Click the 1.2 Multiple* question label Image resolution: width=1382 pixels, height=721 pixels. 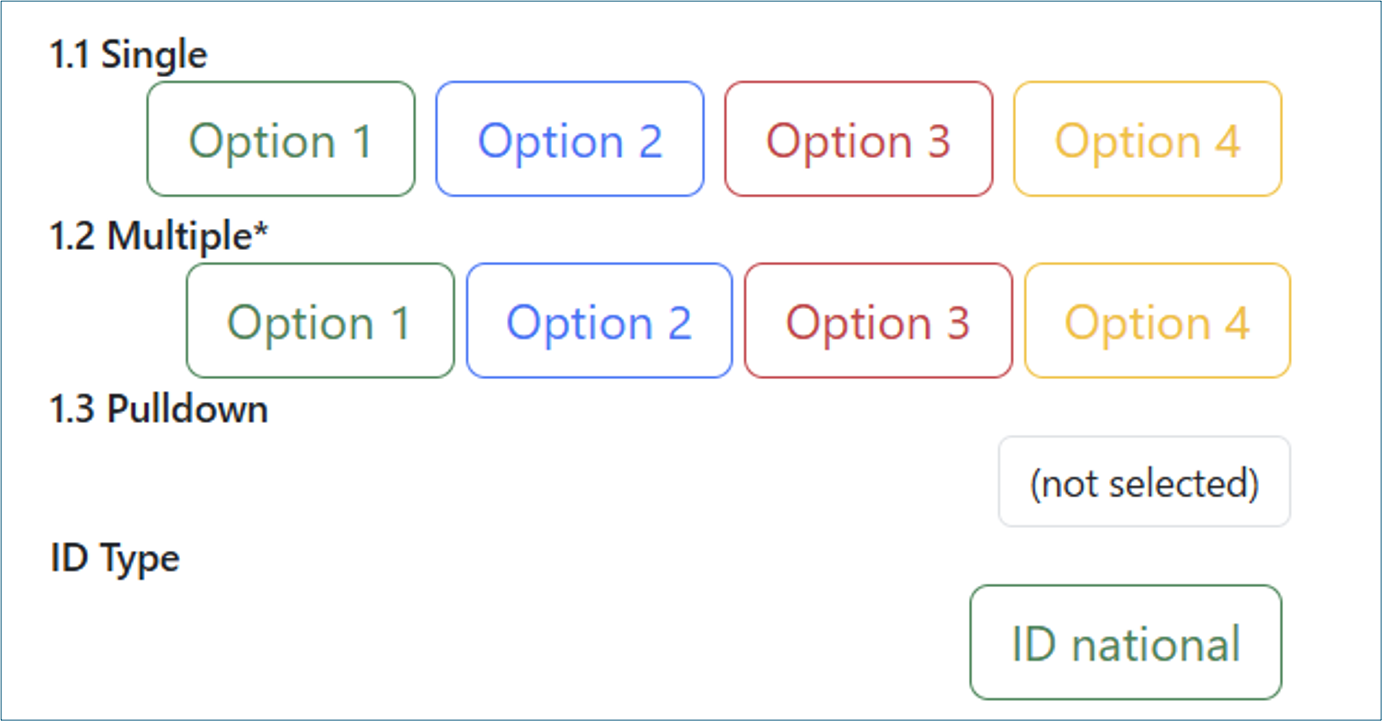pyautogui.click(x=160, y=236)
